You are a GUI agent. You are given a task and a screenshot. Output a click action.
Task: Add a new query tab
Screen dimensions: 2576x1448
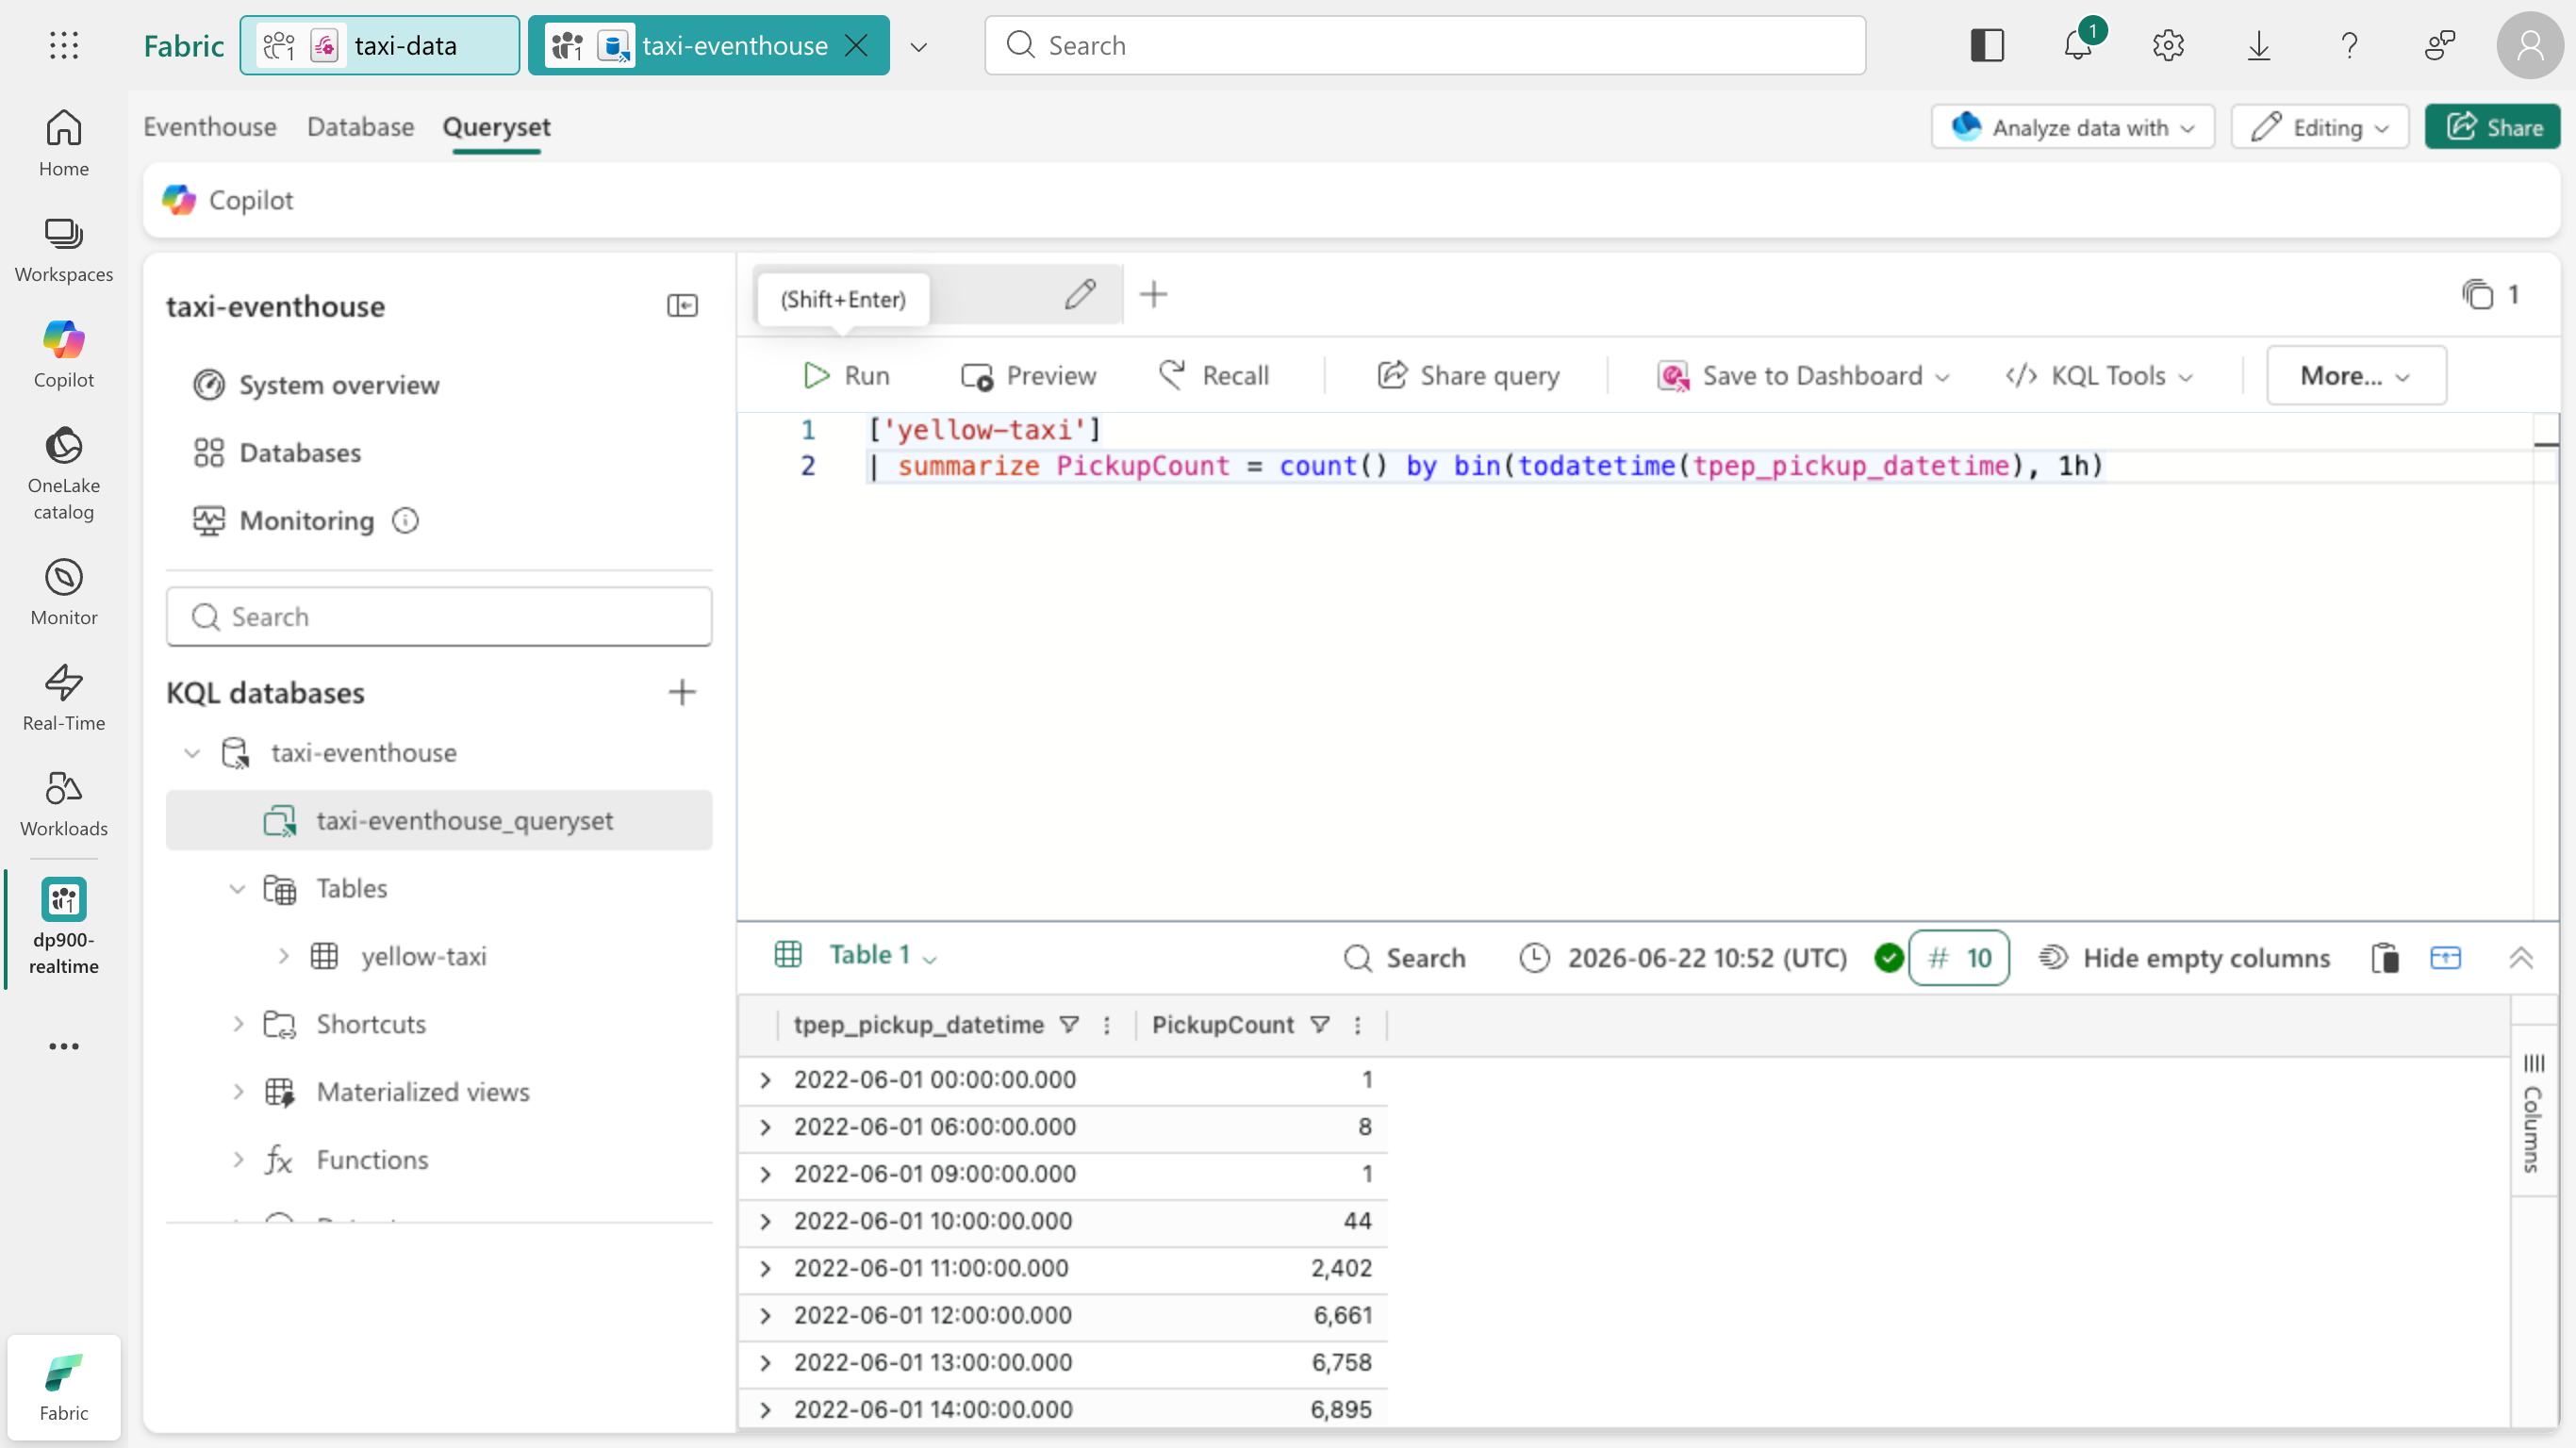[x=1153, y=294]
